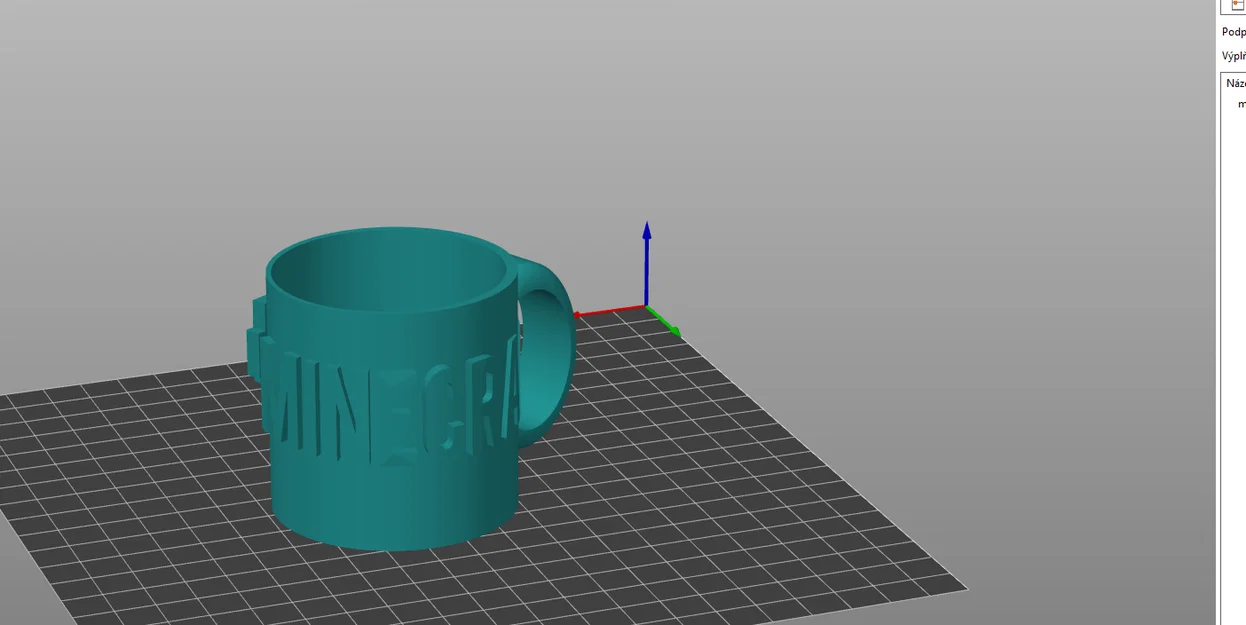Click the orange icon in the top-right panel
1246x625 pixels.
pos(1237,5)
